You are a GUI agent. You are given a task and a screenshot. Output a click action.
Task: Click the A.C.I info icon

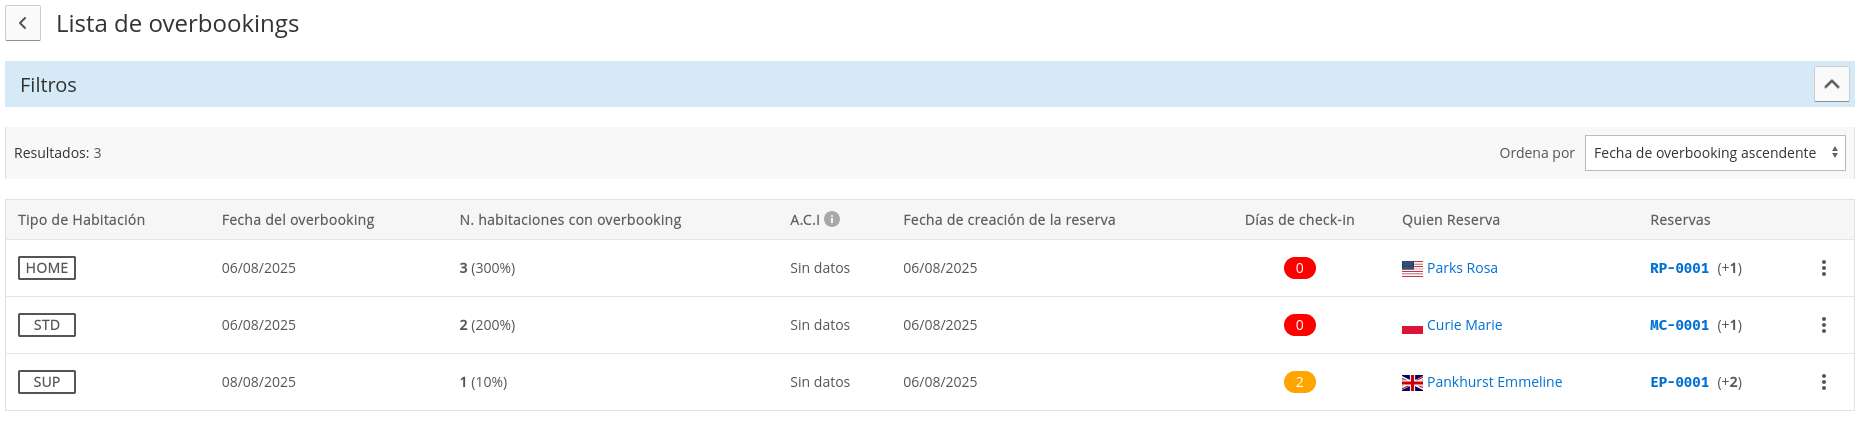(832, 219)
